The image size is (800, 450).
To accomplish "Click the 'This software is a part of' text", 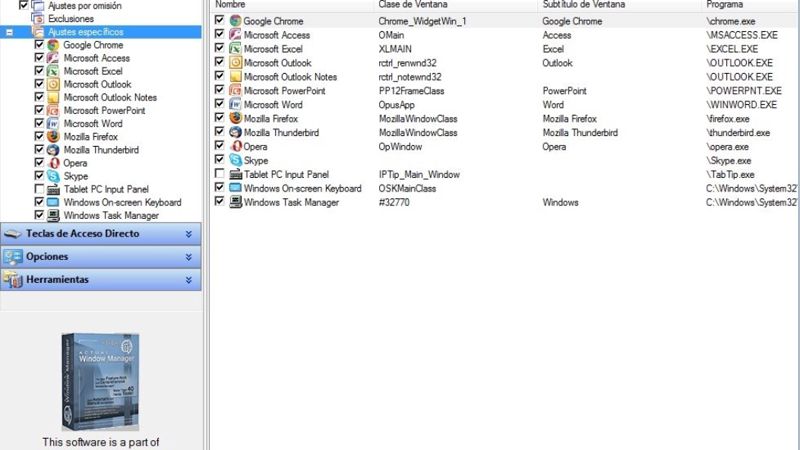I will [101, 442].
